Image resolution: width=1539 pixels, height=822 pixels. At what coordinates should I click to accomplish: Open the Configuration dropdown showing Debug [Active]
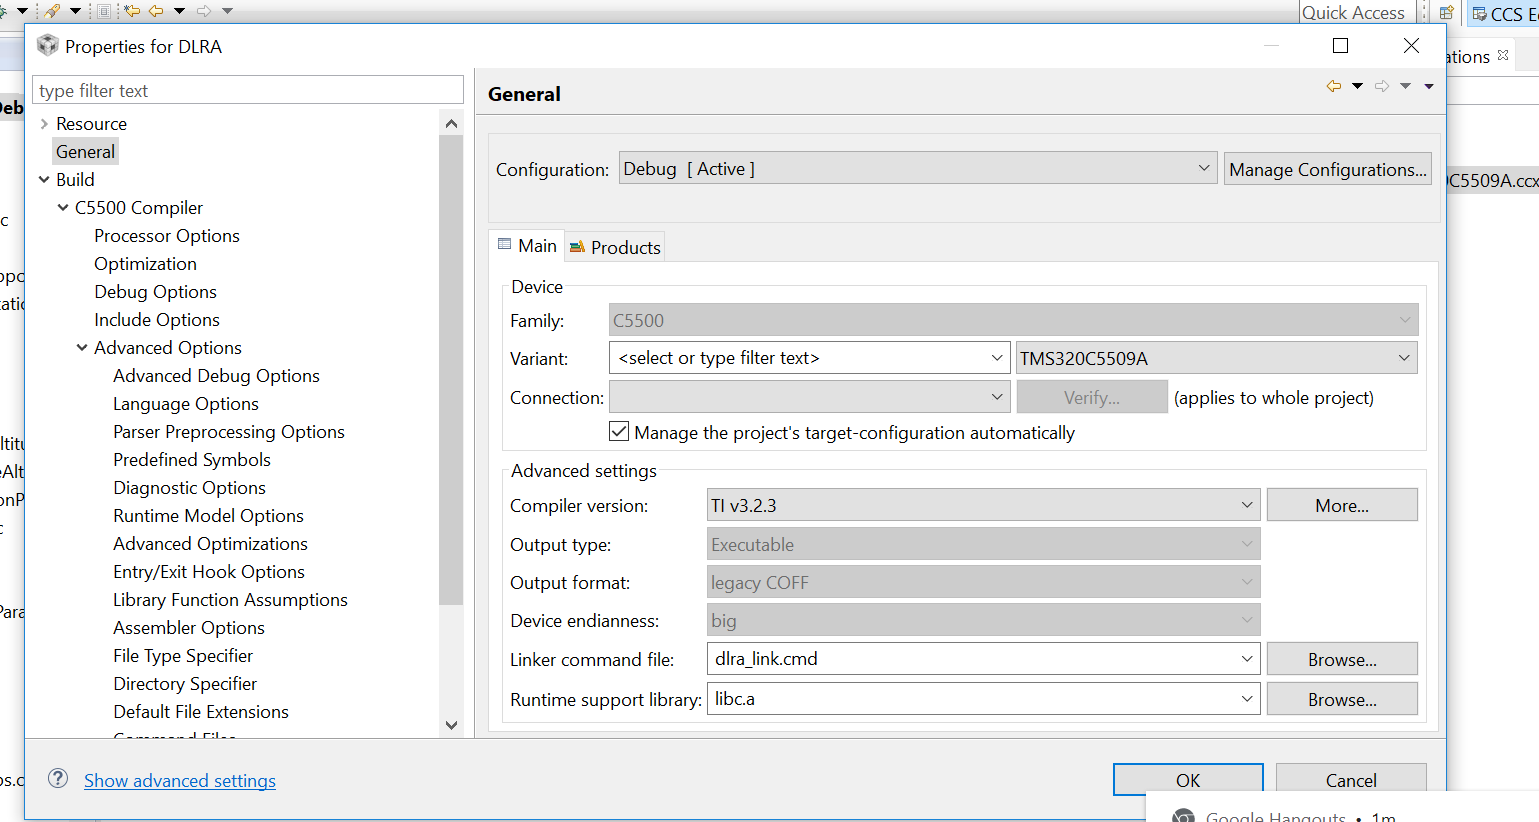pos(918,169)
